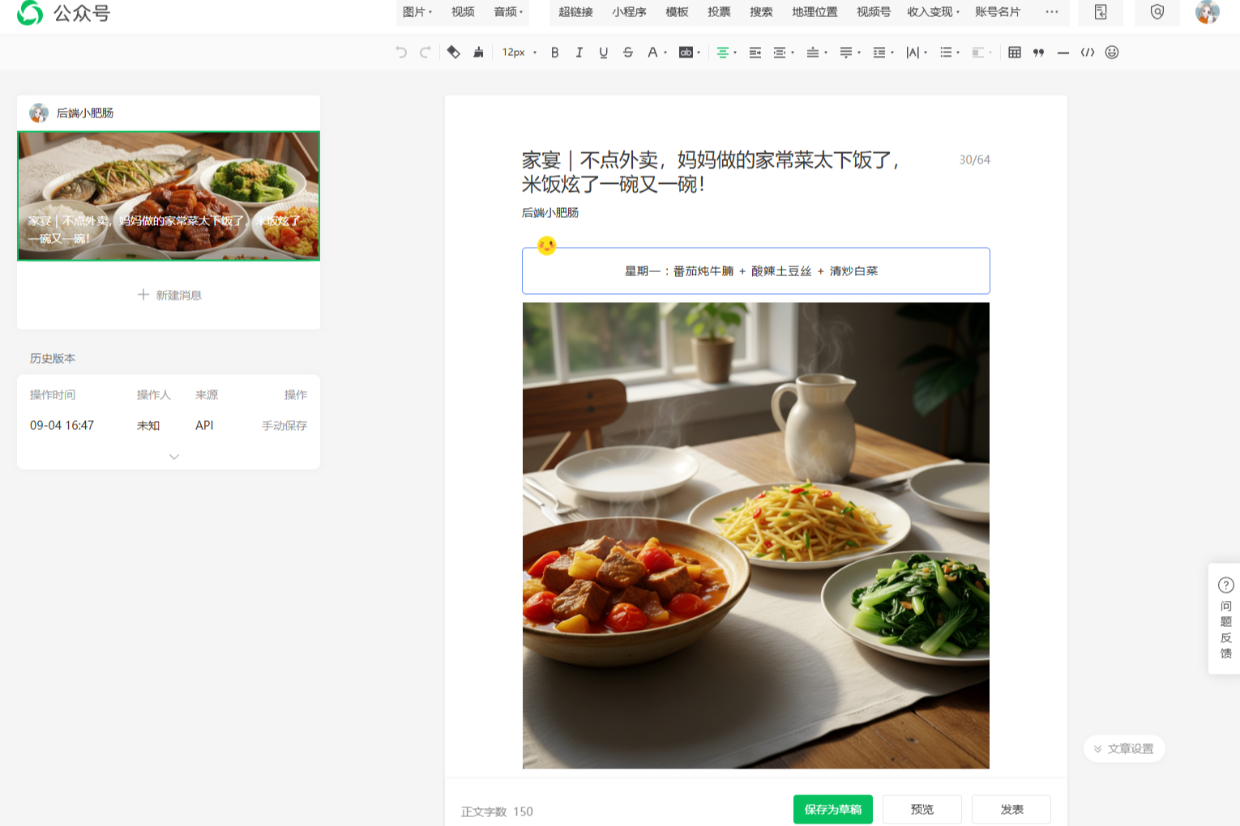The width and height of the screenshot is (1240, 826).
Task: Insert a code block via toolbar
Action: tap(1087, 52)
